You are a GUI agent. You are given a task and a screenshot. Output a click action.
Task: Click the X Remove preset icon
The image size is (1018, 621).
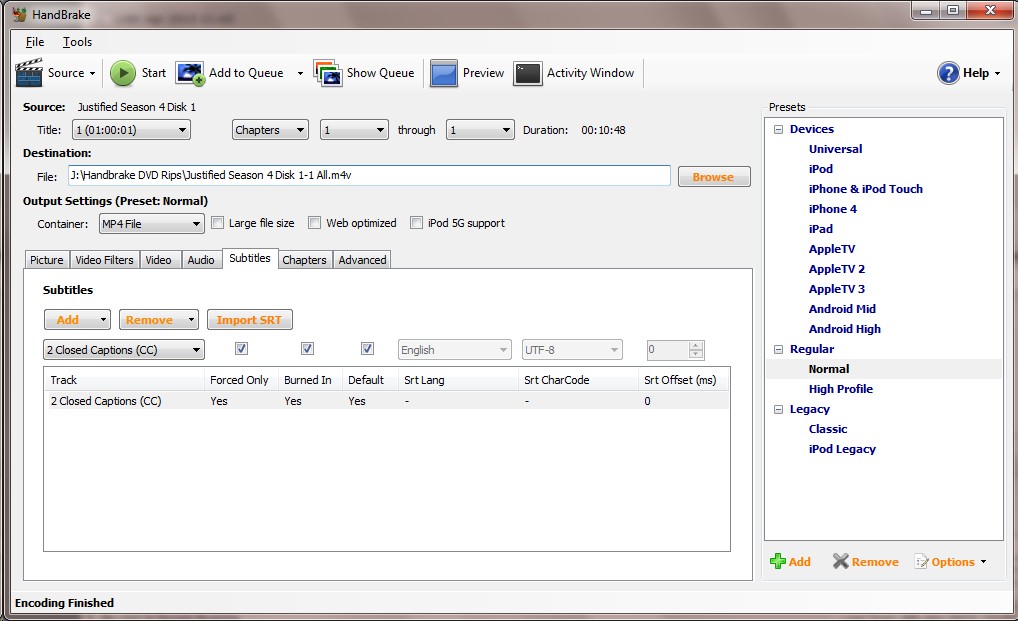[x=841, y=561]
